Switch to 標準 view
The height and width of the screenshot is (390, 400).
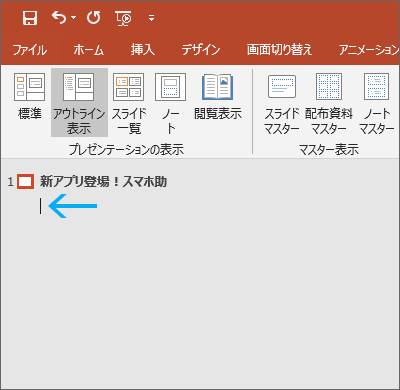click(x=29, y=97)
